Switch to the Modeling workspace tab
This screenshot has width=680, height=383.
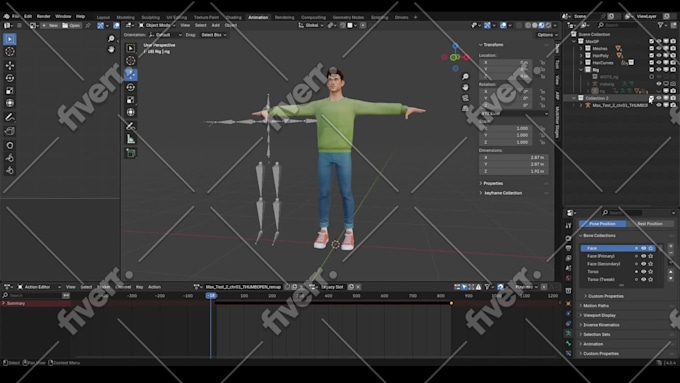[126, 17]
